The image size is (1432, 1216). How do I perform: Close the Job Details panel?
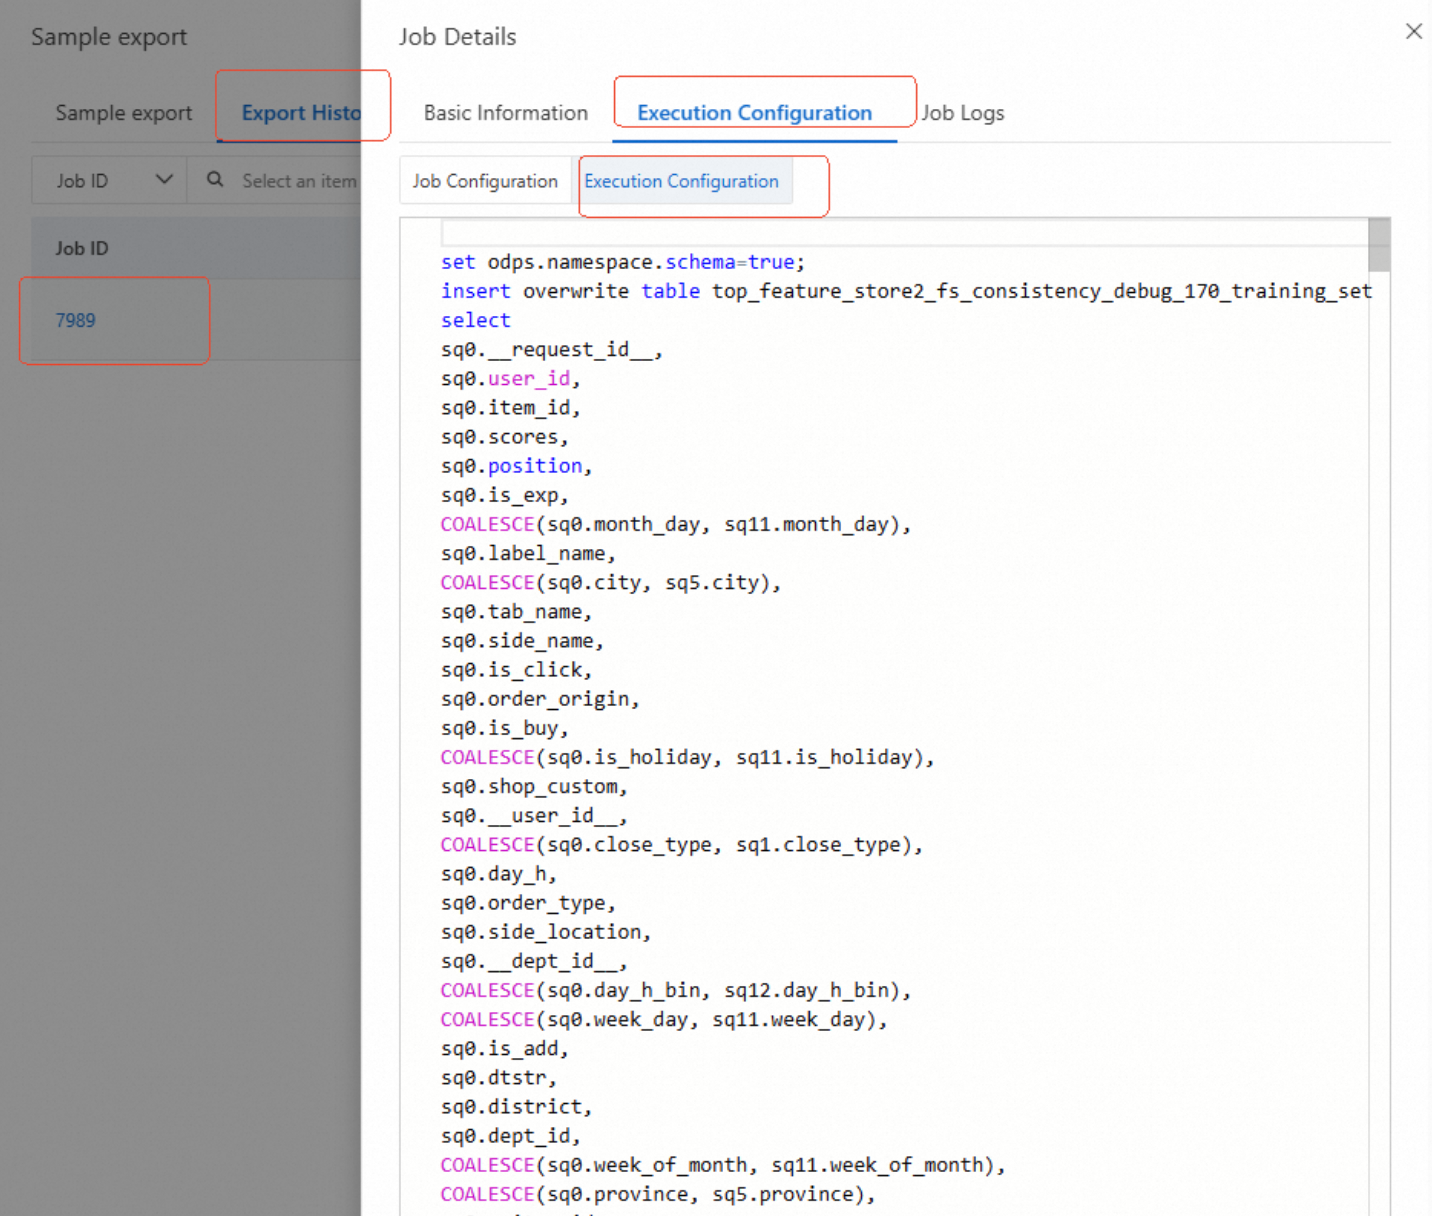(x=1413, y=31)
